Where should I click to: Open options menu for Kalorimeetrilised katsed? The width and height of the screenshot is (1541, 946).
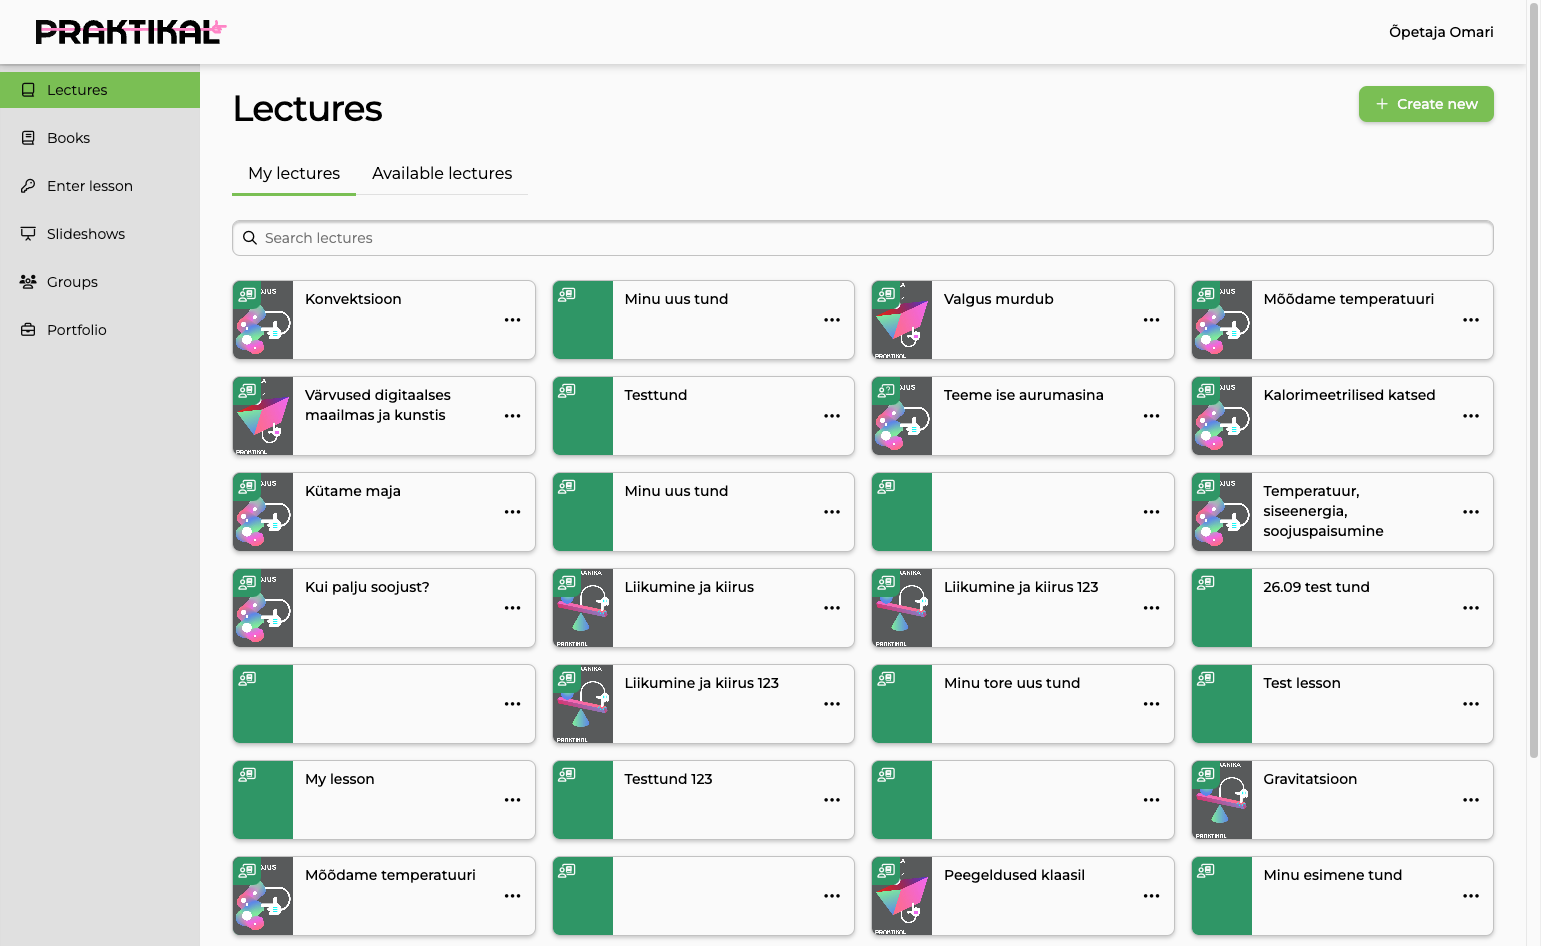(1471, 416)
